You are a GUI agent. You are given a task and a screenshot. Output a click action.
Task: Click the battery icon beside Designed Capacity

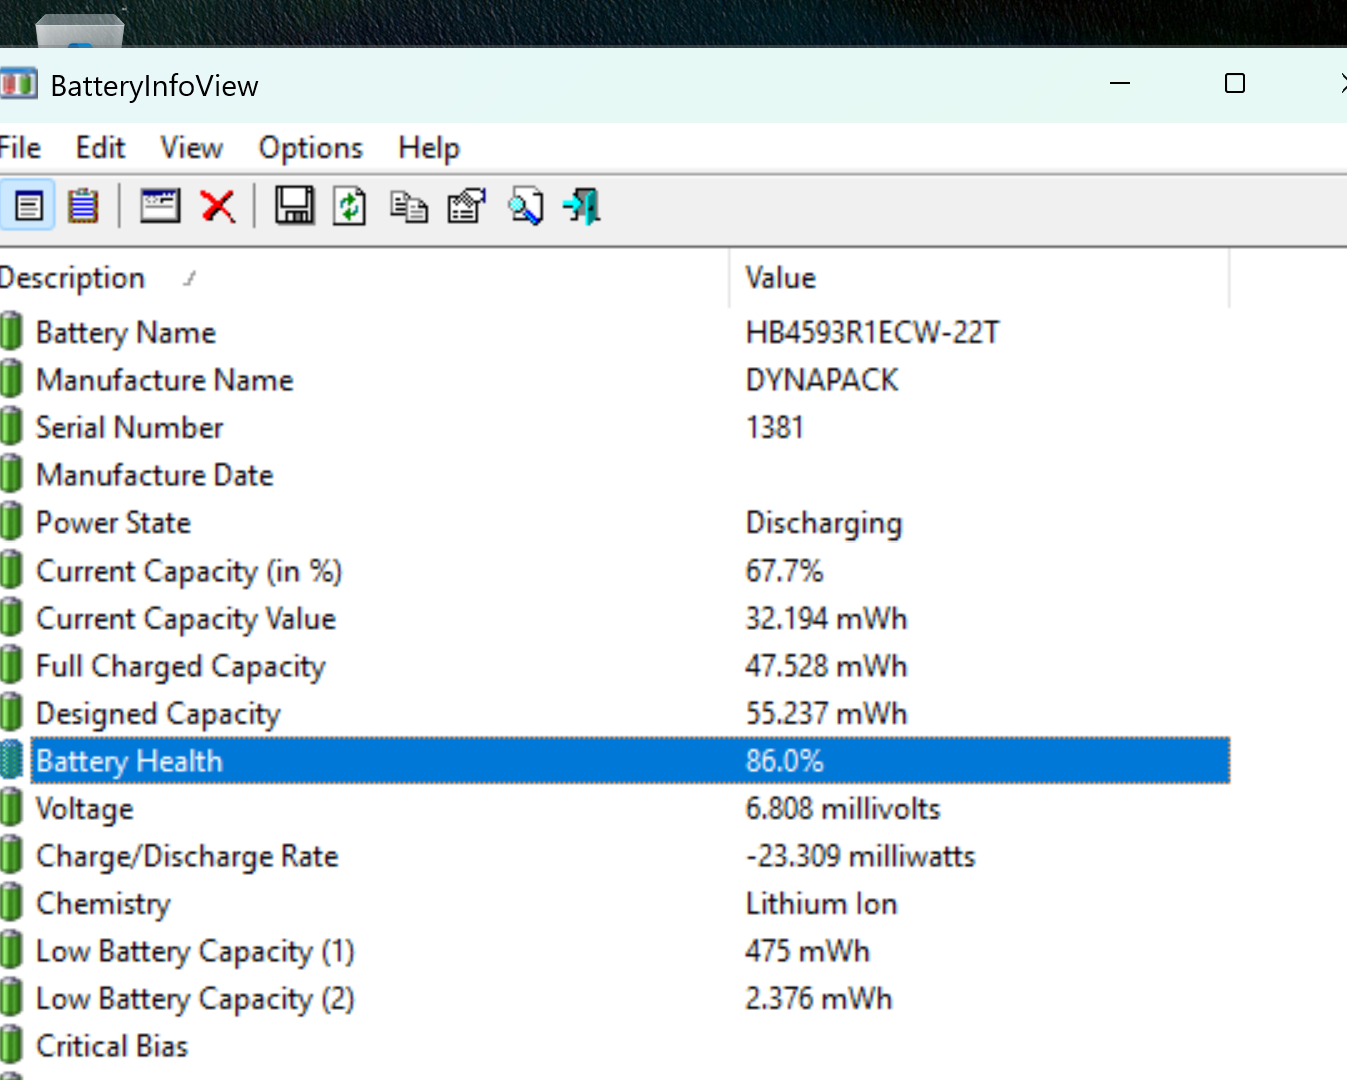[11, 713]
